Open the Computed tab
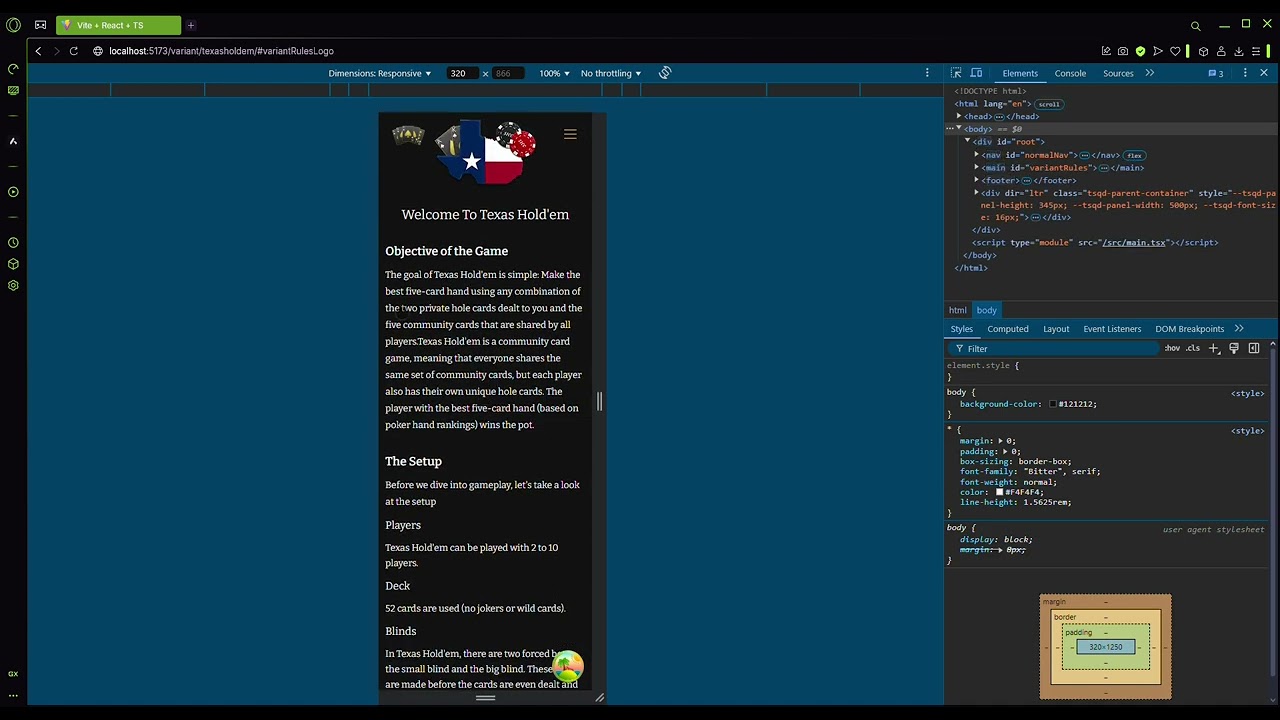 coord(1008,329)
